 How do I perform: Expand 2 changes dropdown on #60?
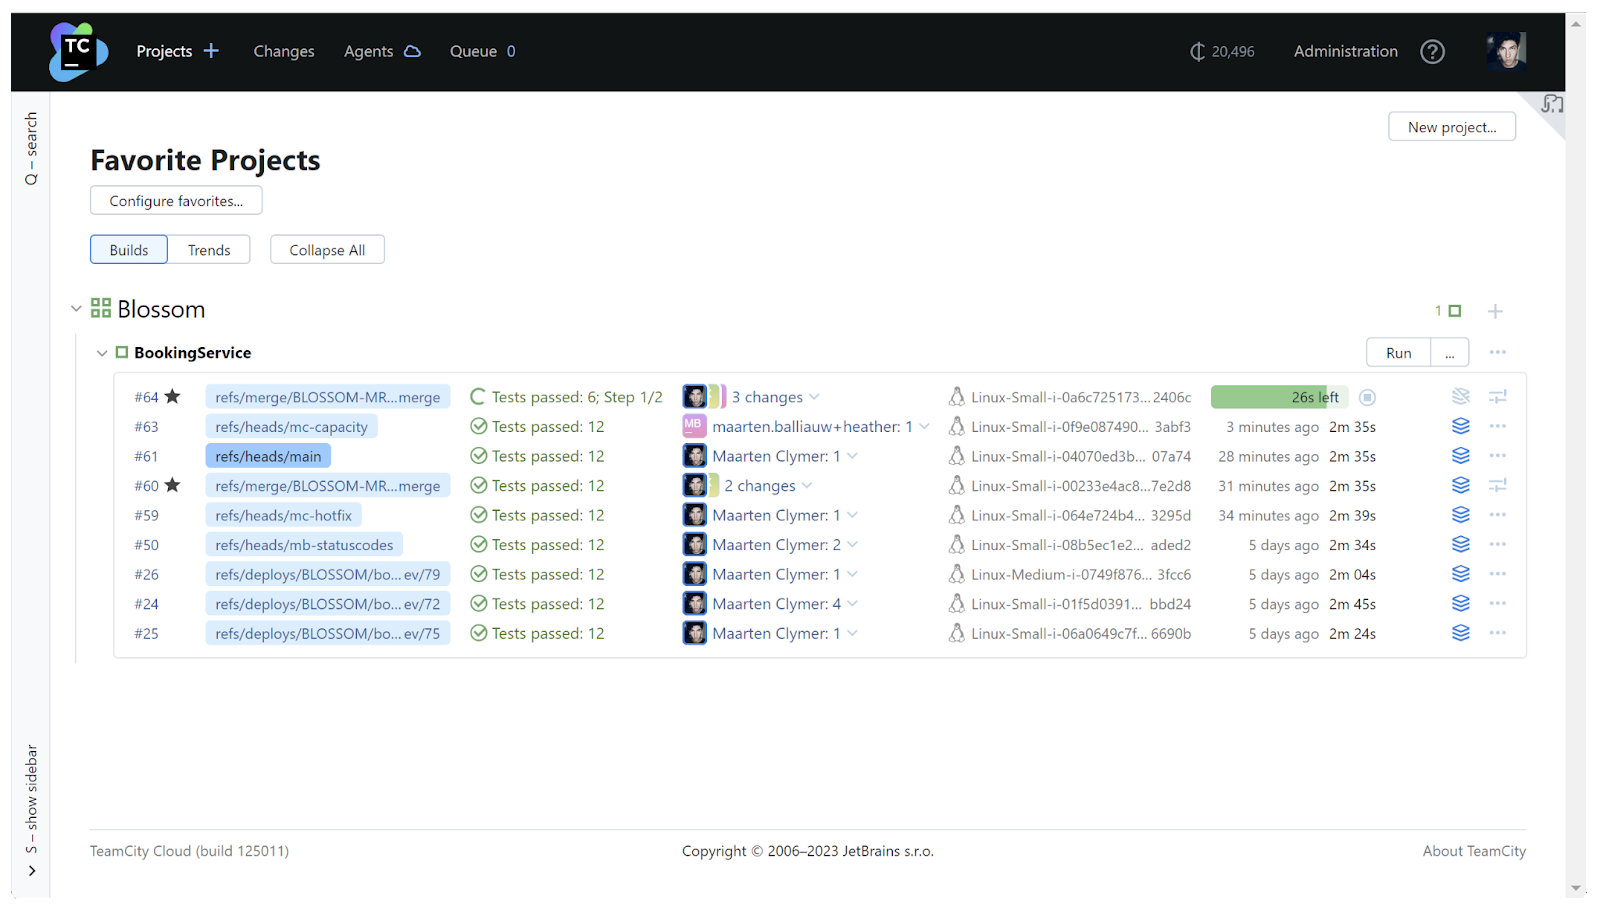[806, 485]
